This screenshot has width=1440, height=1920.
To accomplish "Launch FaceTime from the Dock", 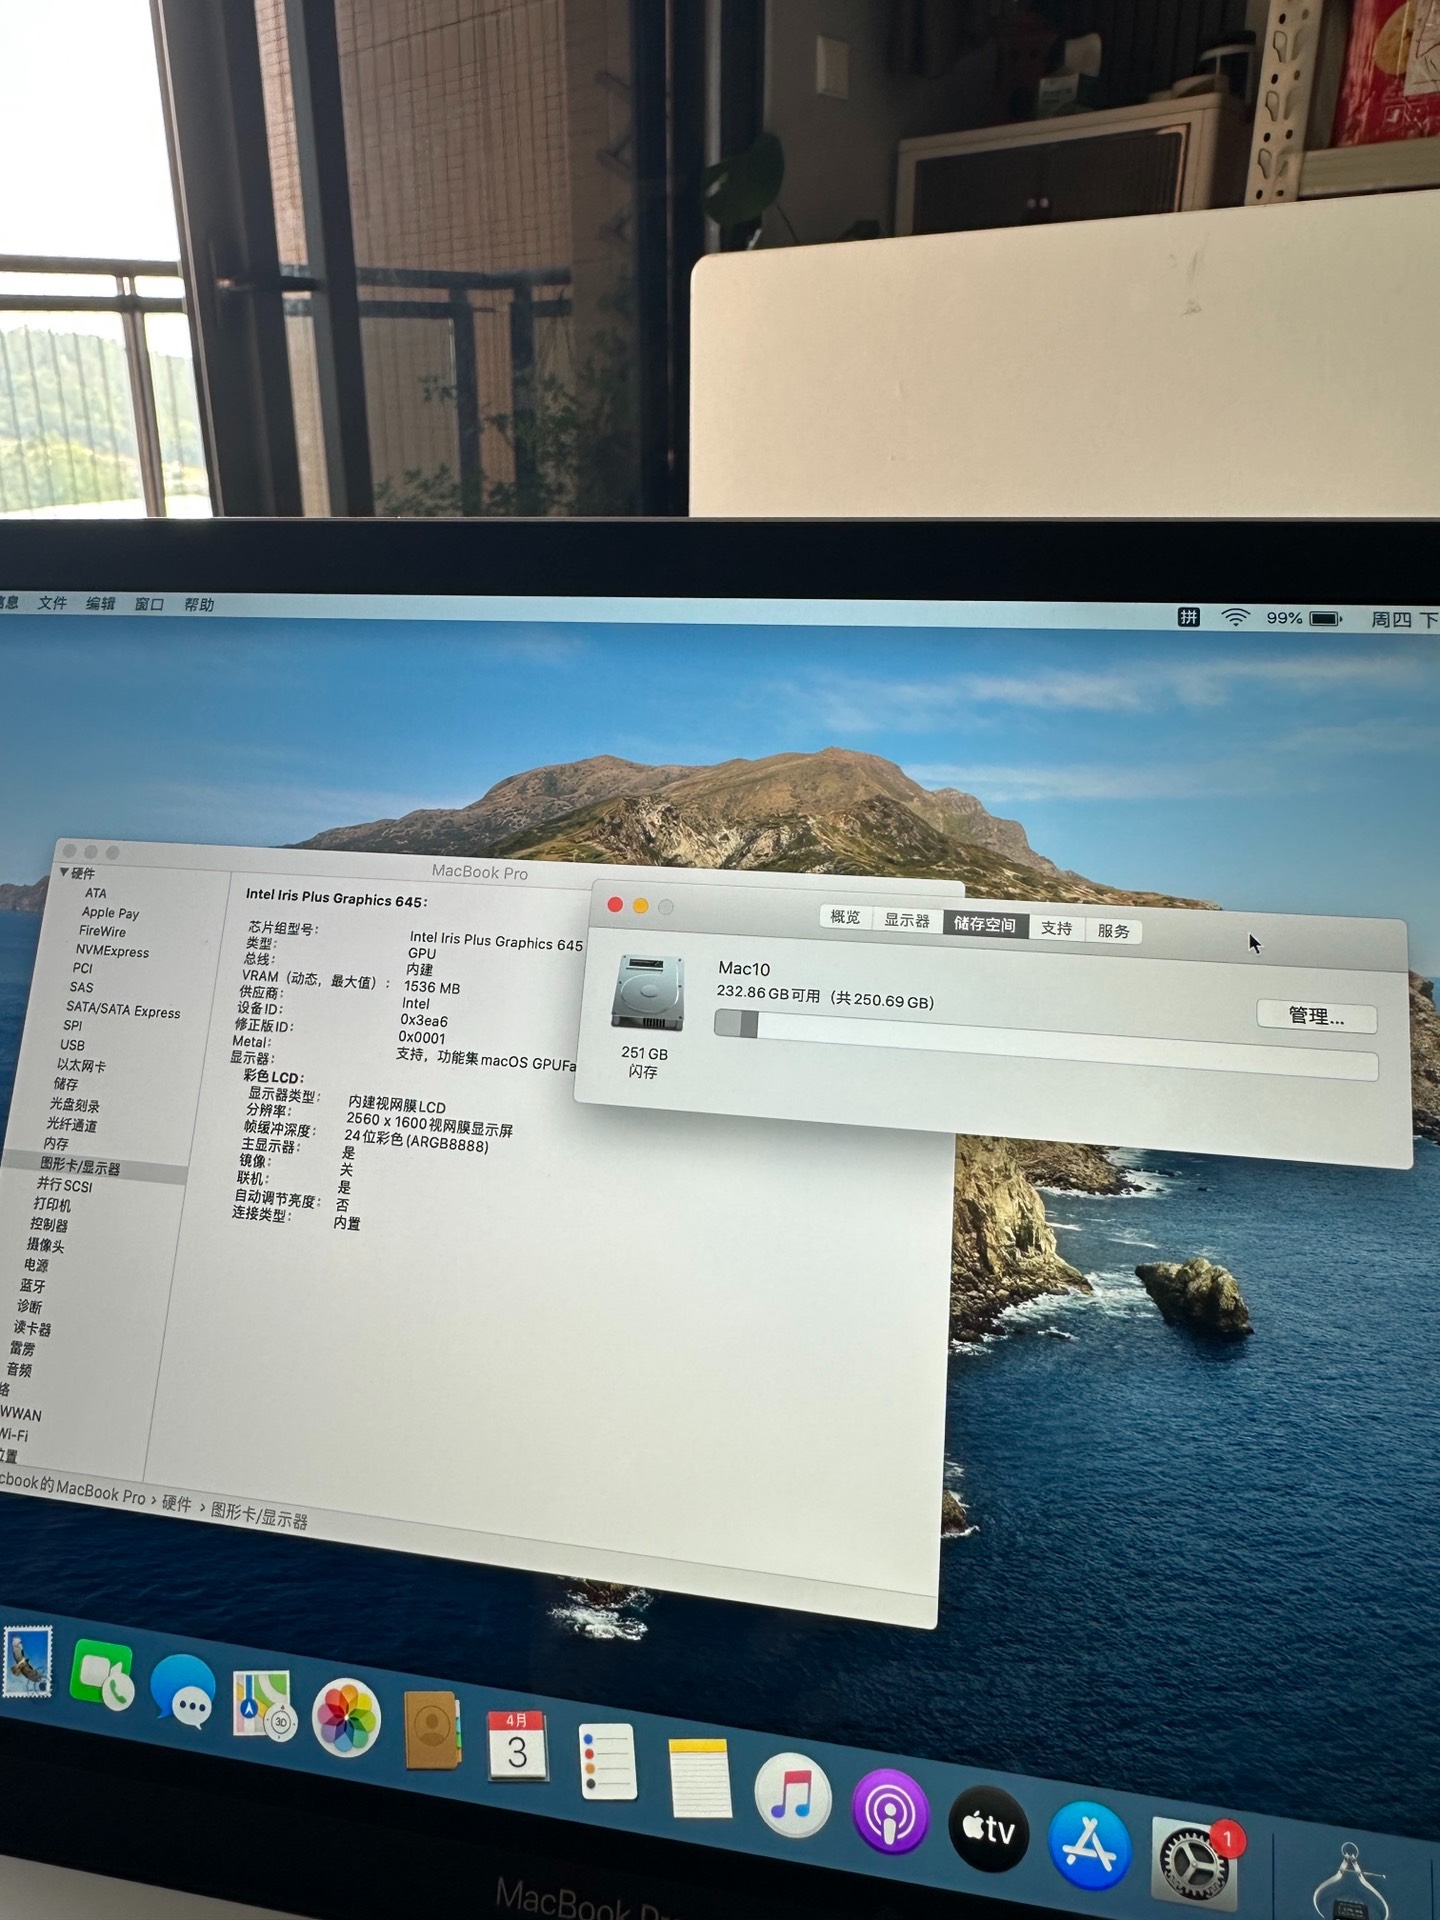I will point(102,1675).
